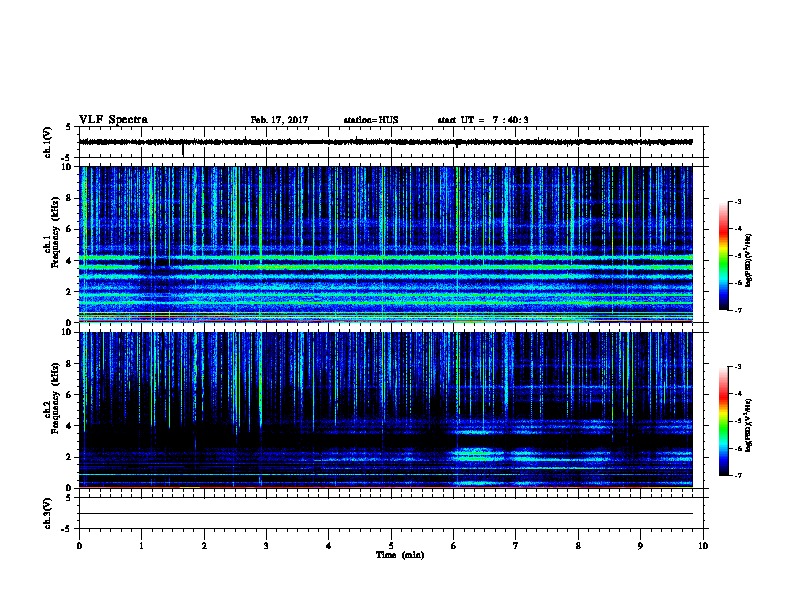
Task: Click the "Time (min)" axis label
Action: pos(400,555)
